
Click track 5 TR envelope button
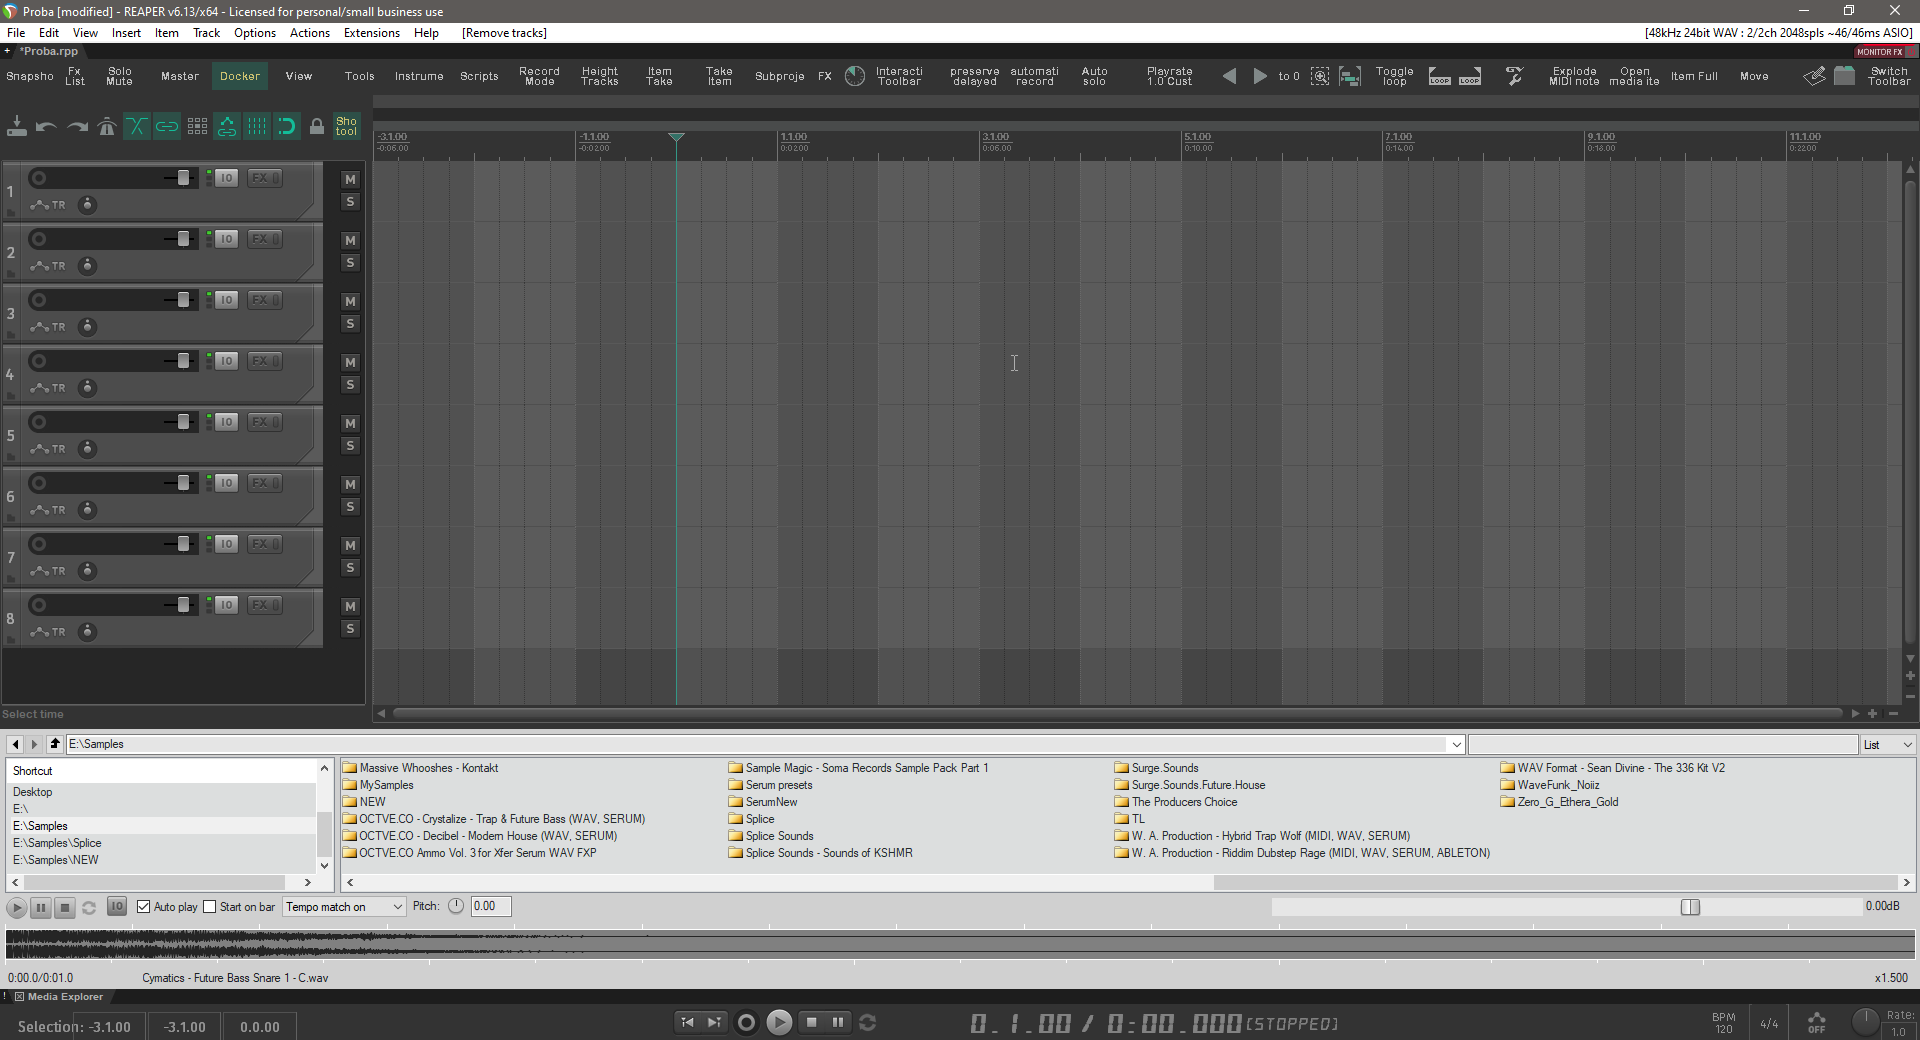point(48,449)
